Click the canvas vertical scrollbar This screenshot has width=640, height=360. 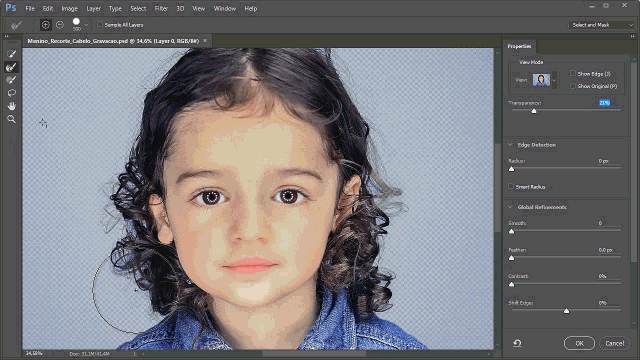click(x=497, y=188)
